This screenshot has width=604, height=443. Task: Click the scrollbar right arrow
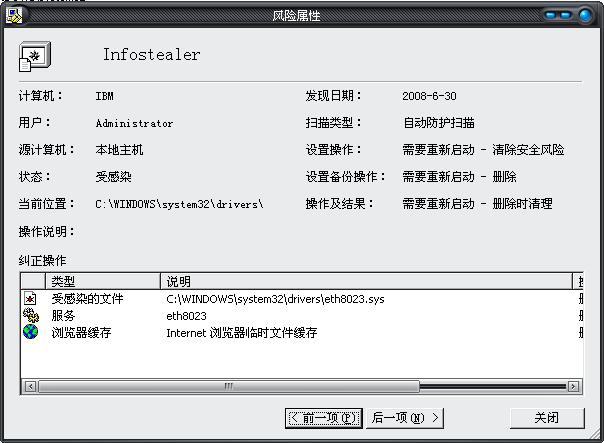(573, 386)
